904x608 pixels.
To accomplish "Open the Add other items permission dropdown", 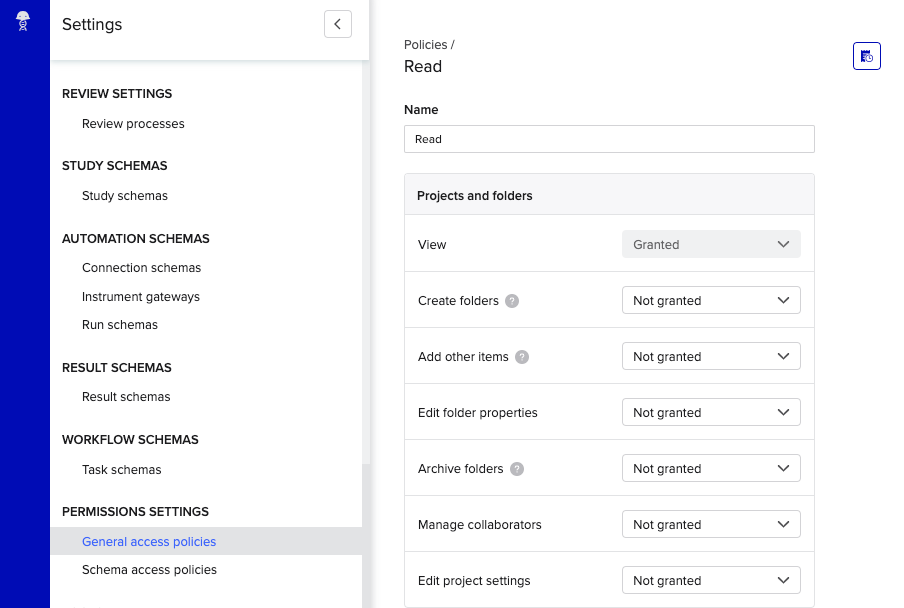I will click(x=711, y=356).
